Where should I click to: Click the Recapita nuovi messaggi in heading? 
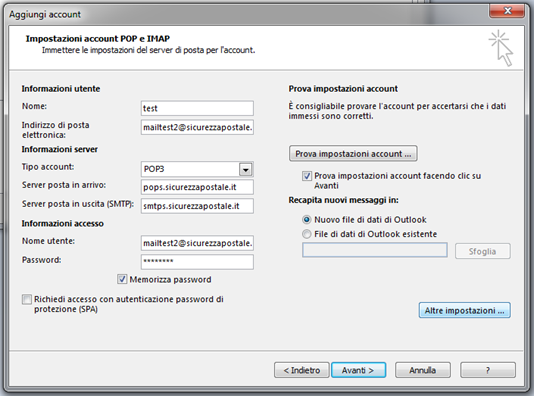pyautogui.click(x=344, y=200)
